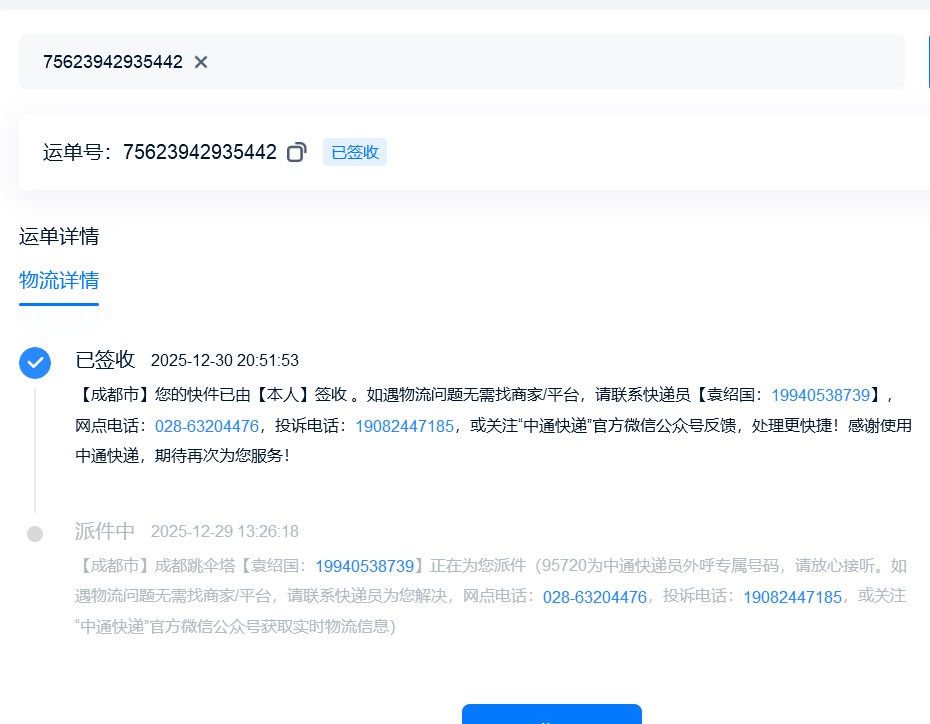
Task: Copy the waybill number 75623942935442
Action: [x=296, y=152]
